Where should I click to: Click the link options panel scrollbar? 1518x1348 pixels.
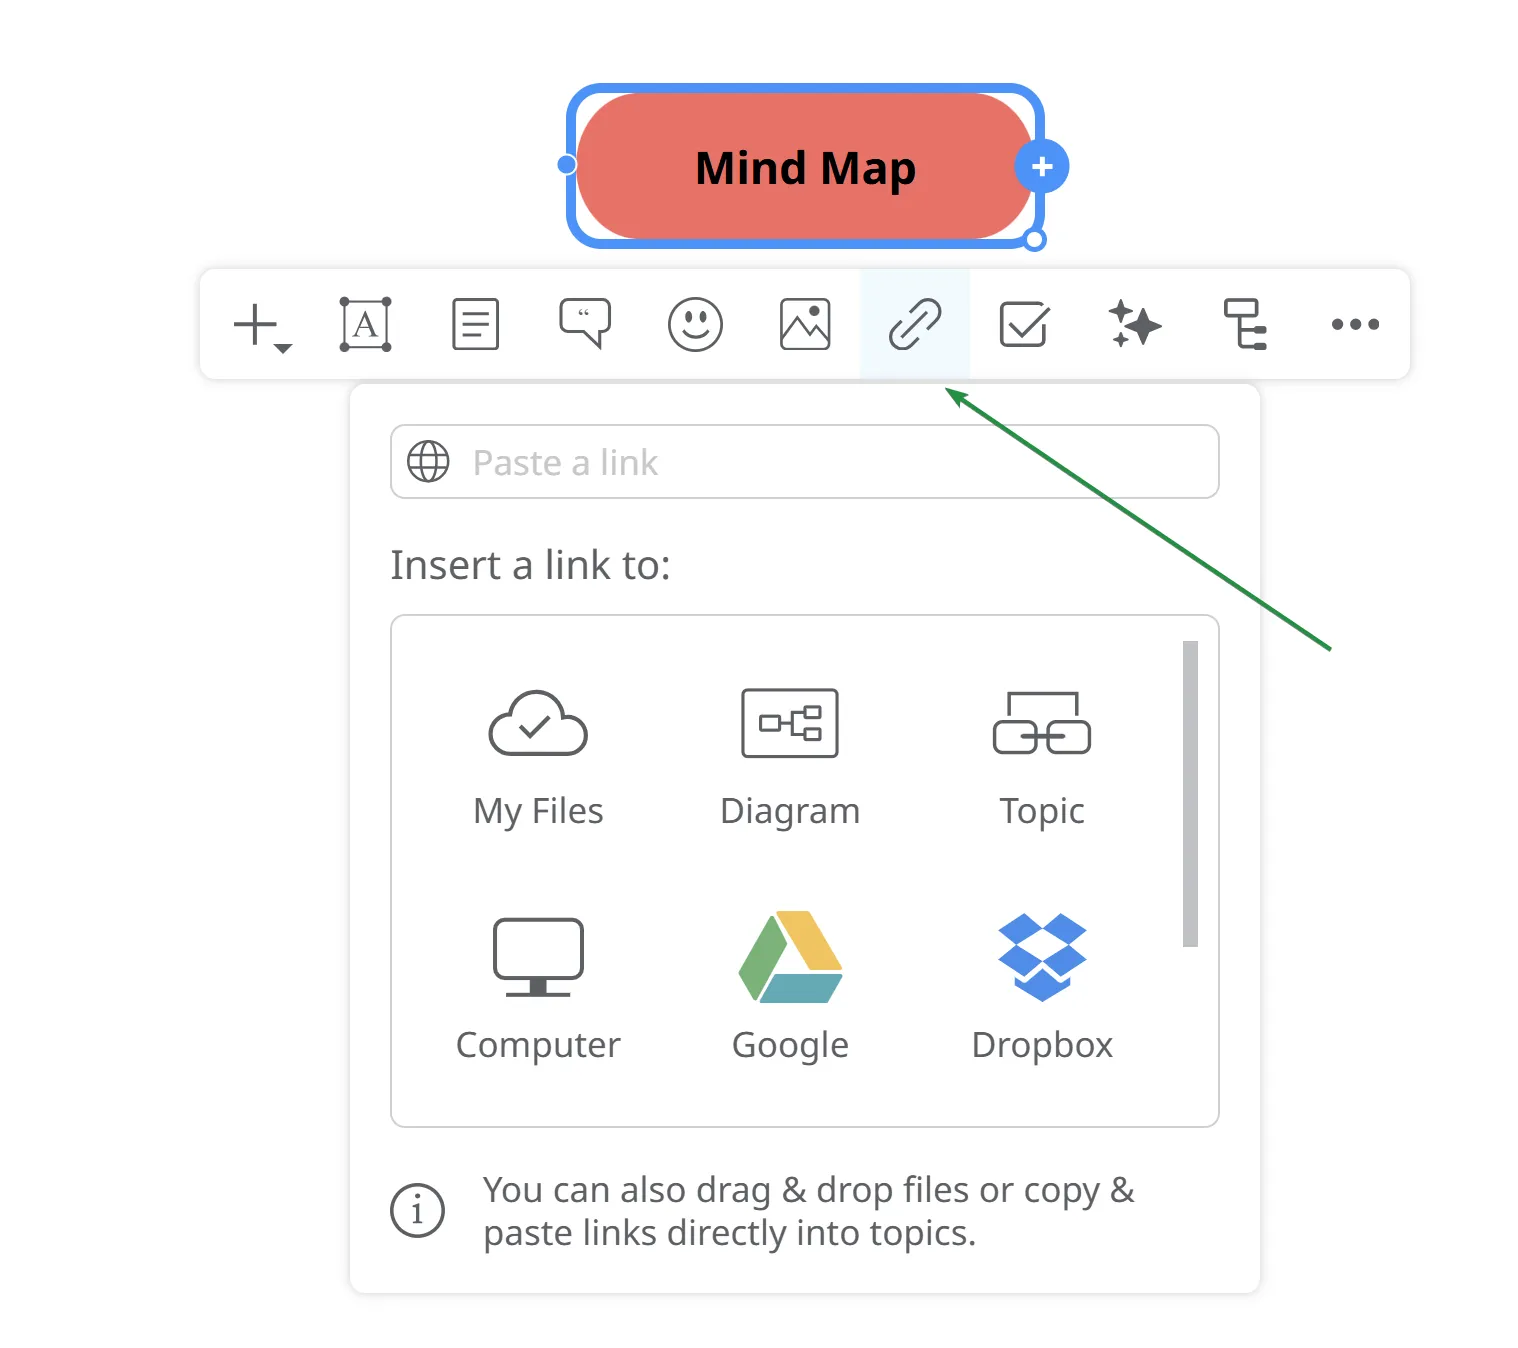[x=1190, y=793]
